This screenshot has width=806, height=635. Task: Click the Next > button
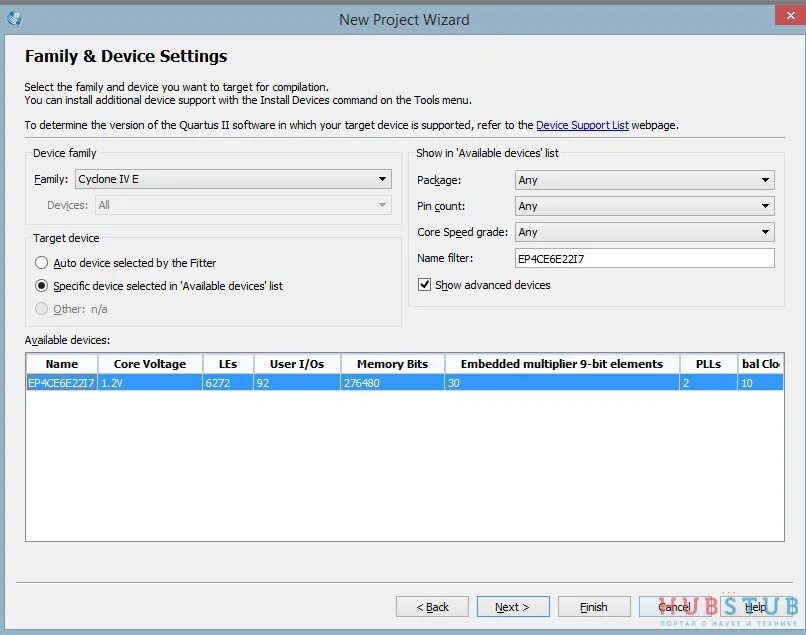click(x=513, y=607)
